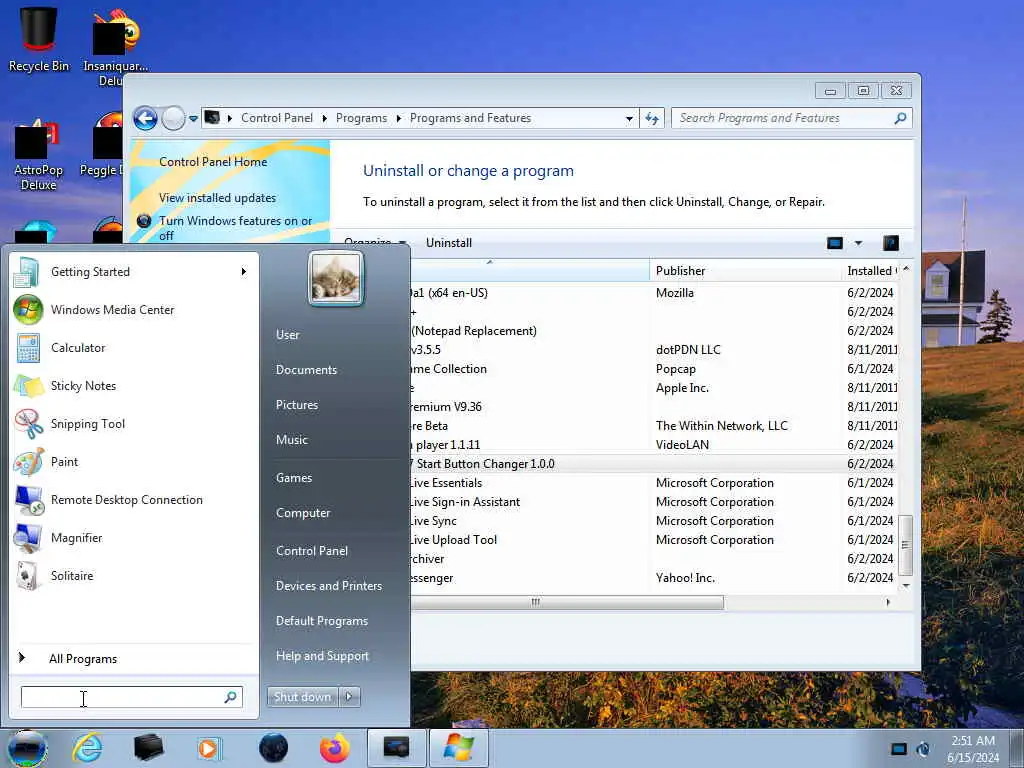The image size is (1024, 768).
Task: Open User folder from Start menu
Action: (287, 334)
